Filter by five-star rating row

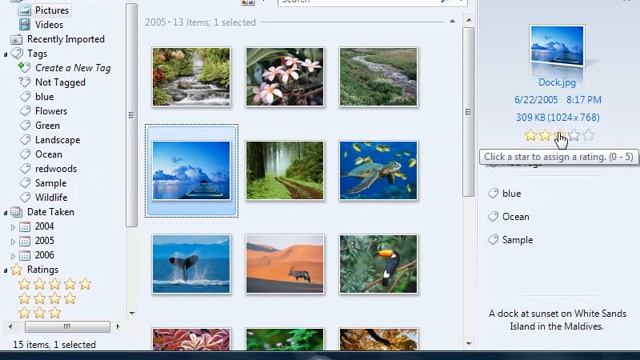pos(55,284)
